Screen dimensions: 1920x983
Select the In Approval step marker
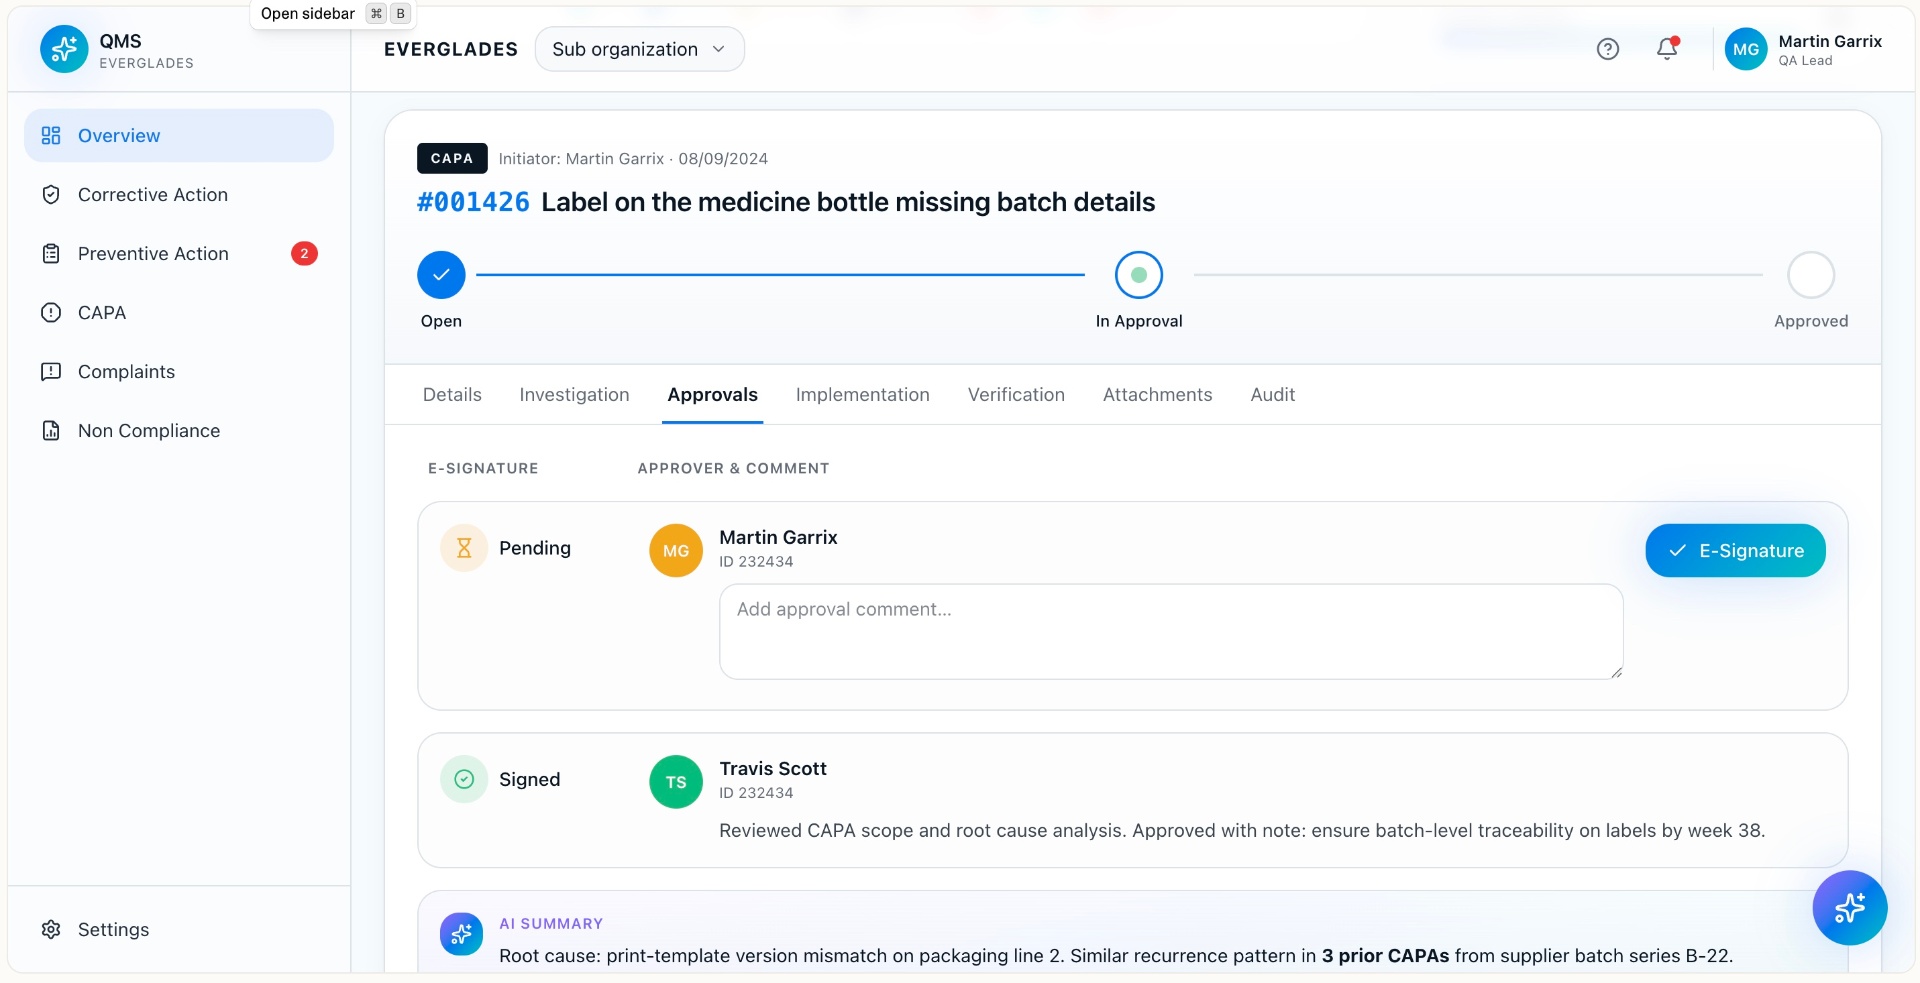point(1139,275)
